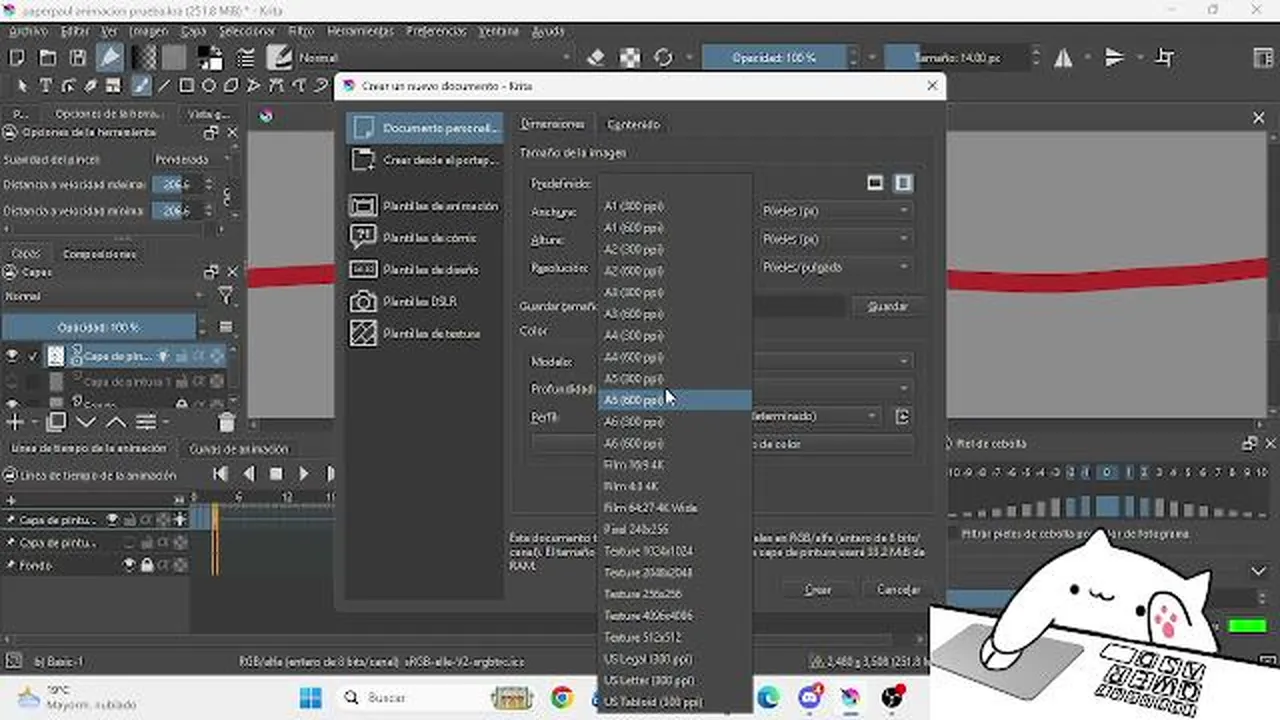Open Chrome from the Windows taskbar
This screenshot has height=720, width=1280.
[562, 697]
